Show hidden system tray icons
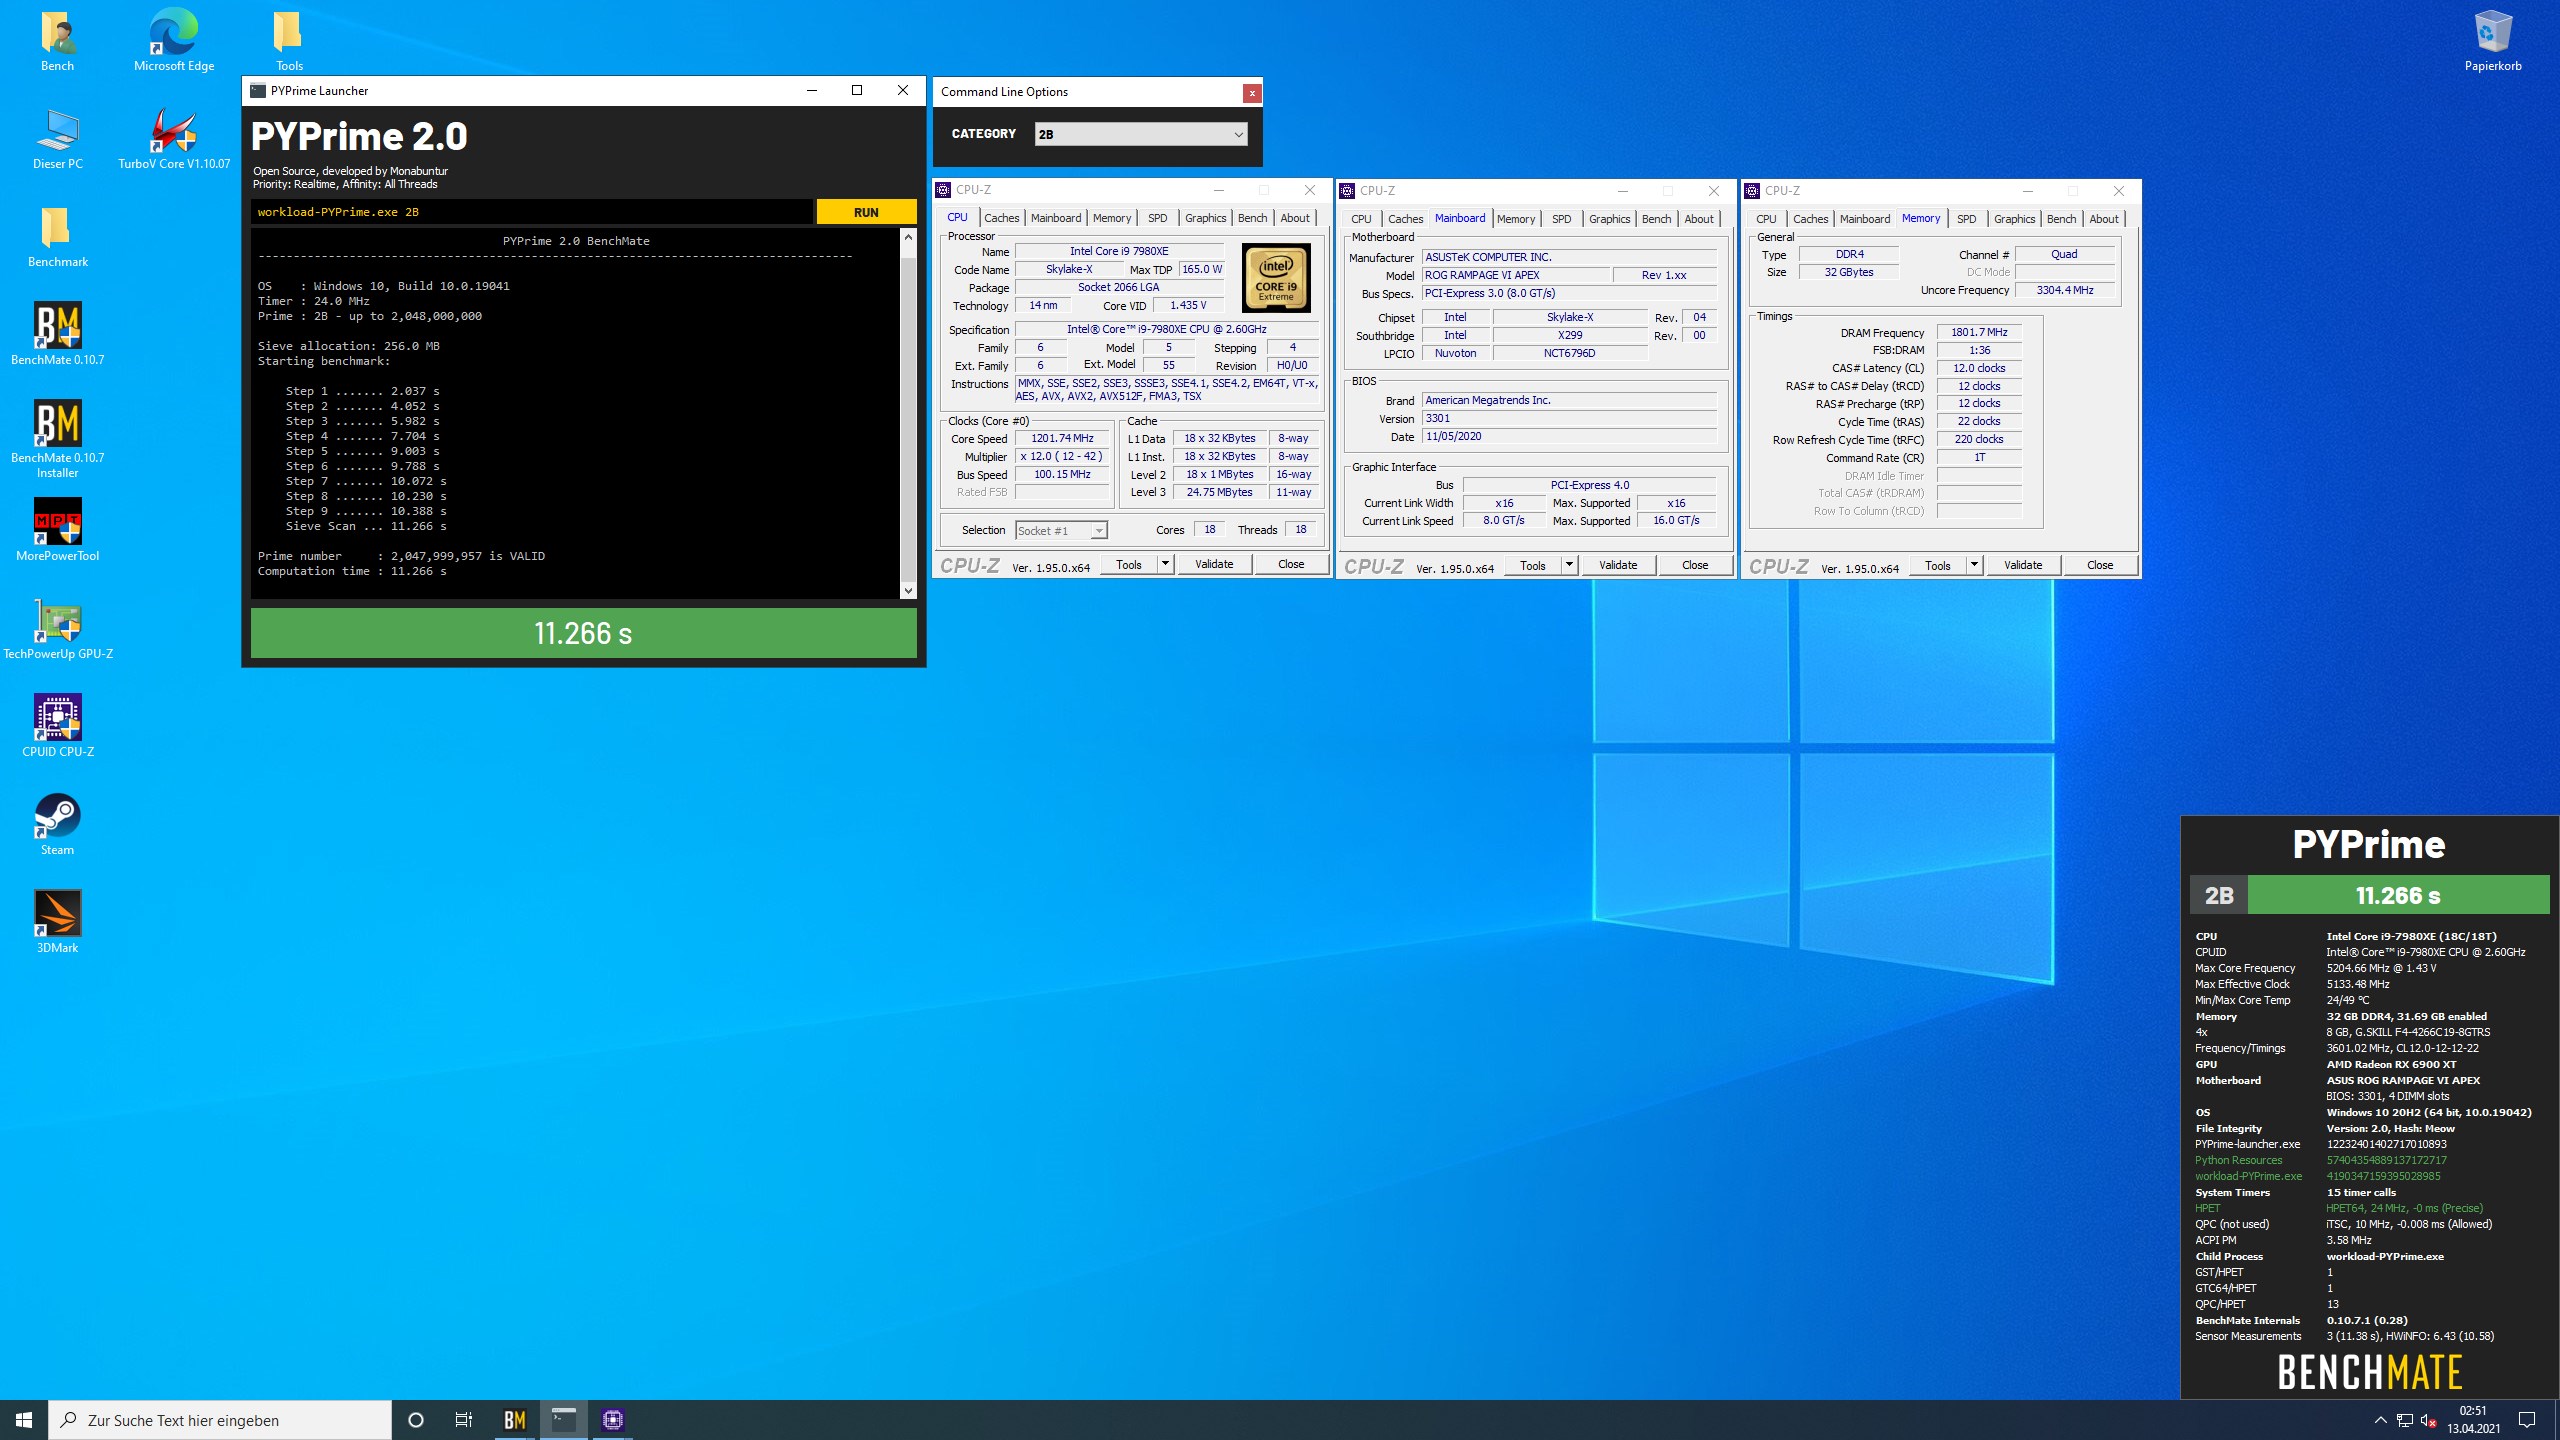Viewport: 2560px width, 1440px height. pos(2380,1421)
